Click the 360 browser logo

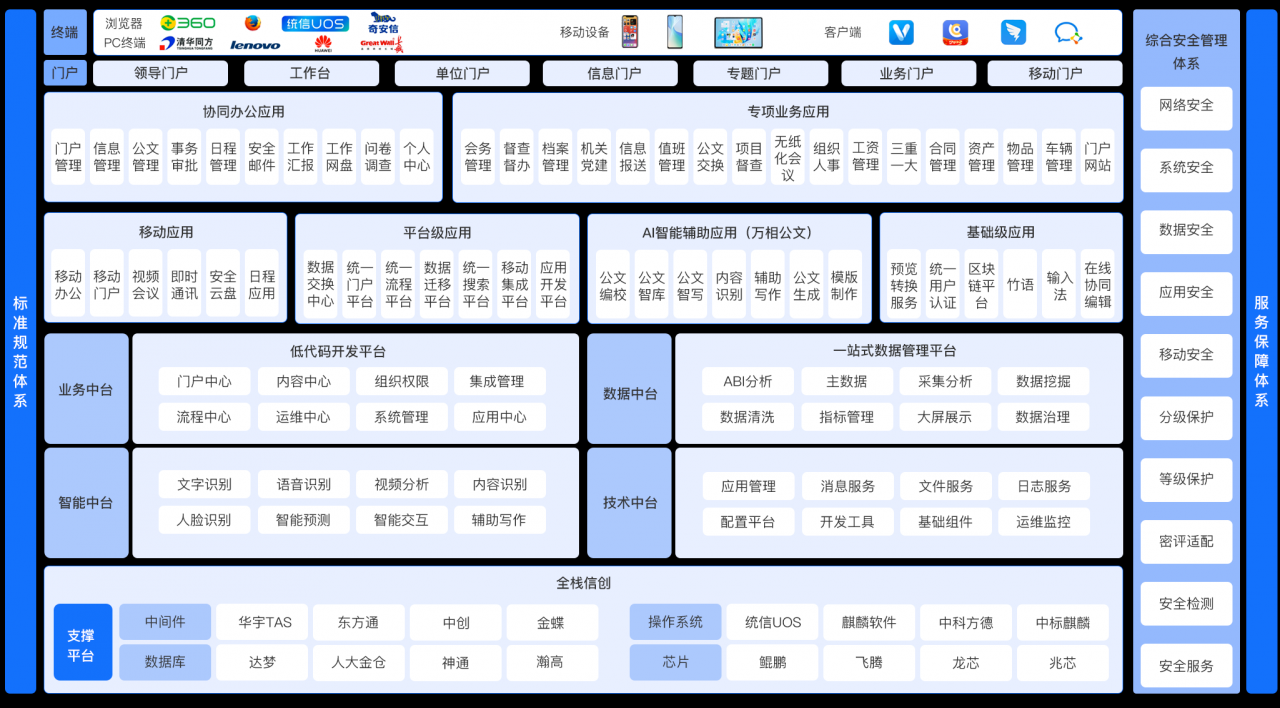click(187, 23)
